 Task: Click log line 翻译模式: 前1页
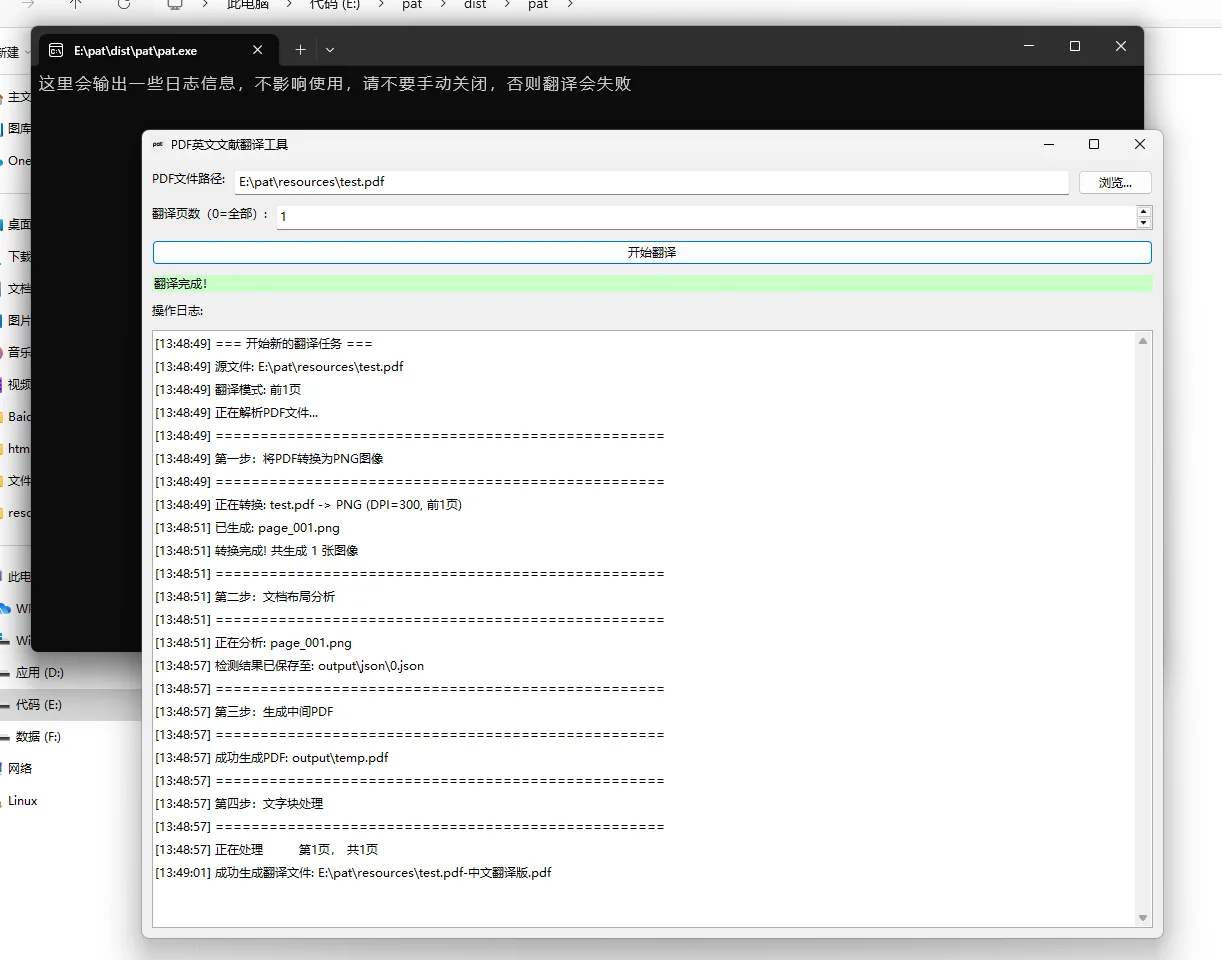point(228,390)
